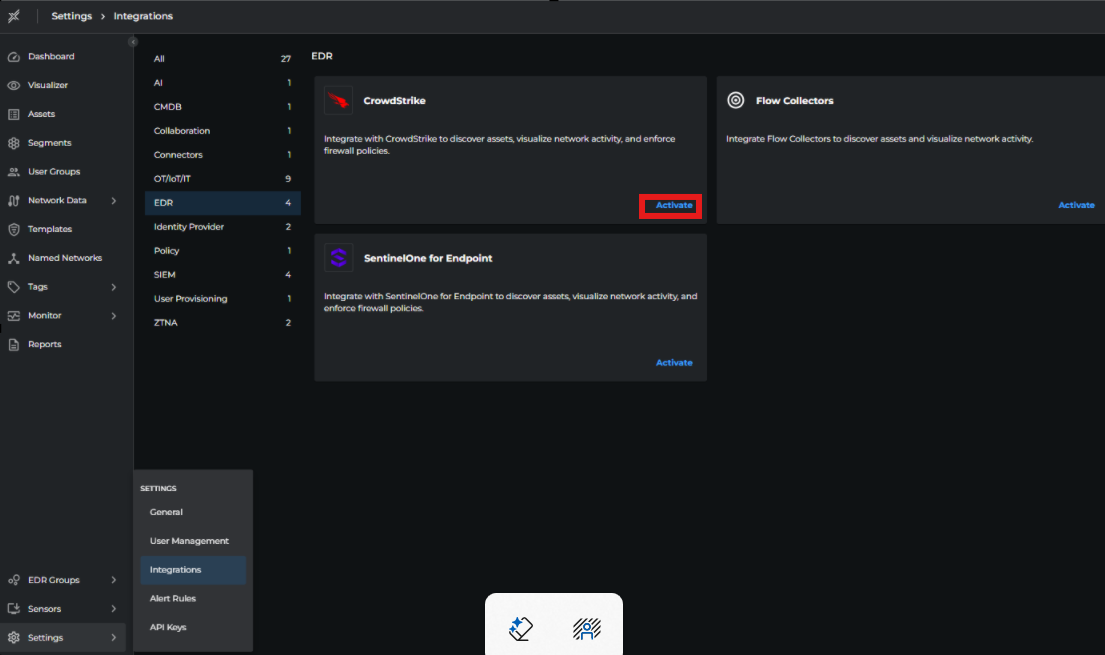
Task: Activate the SentinelOne for Endpoint integration
Action: (673, 363)
